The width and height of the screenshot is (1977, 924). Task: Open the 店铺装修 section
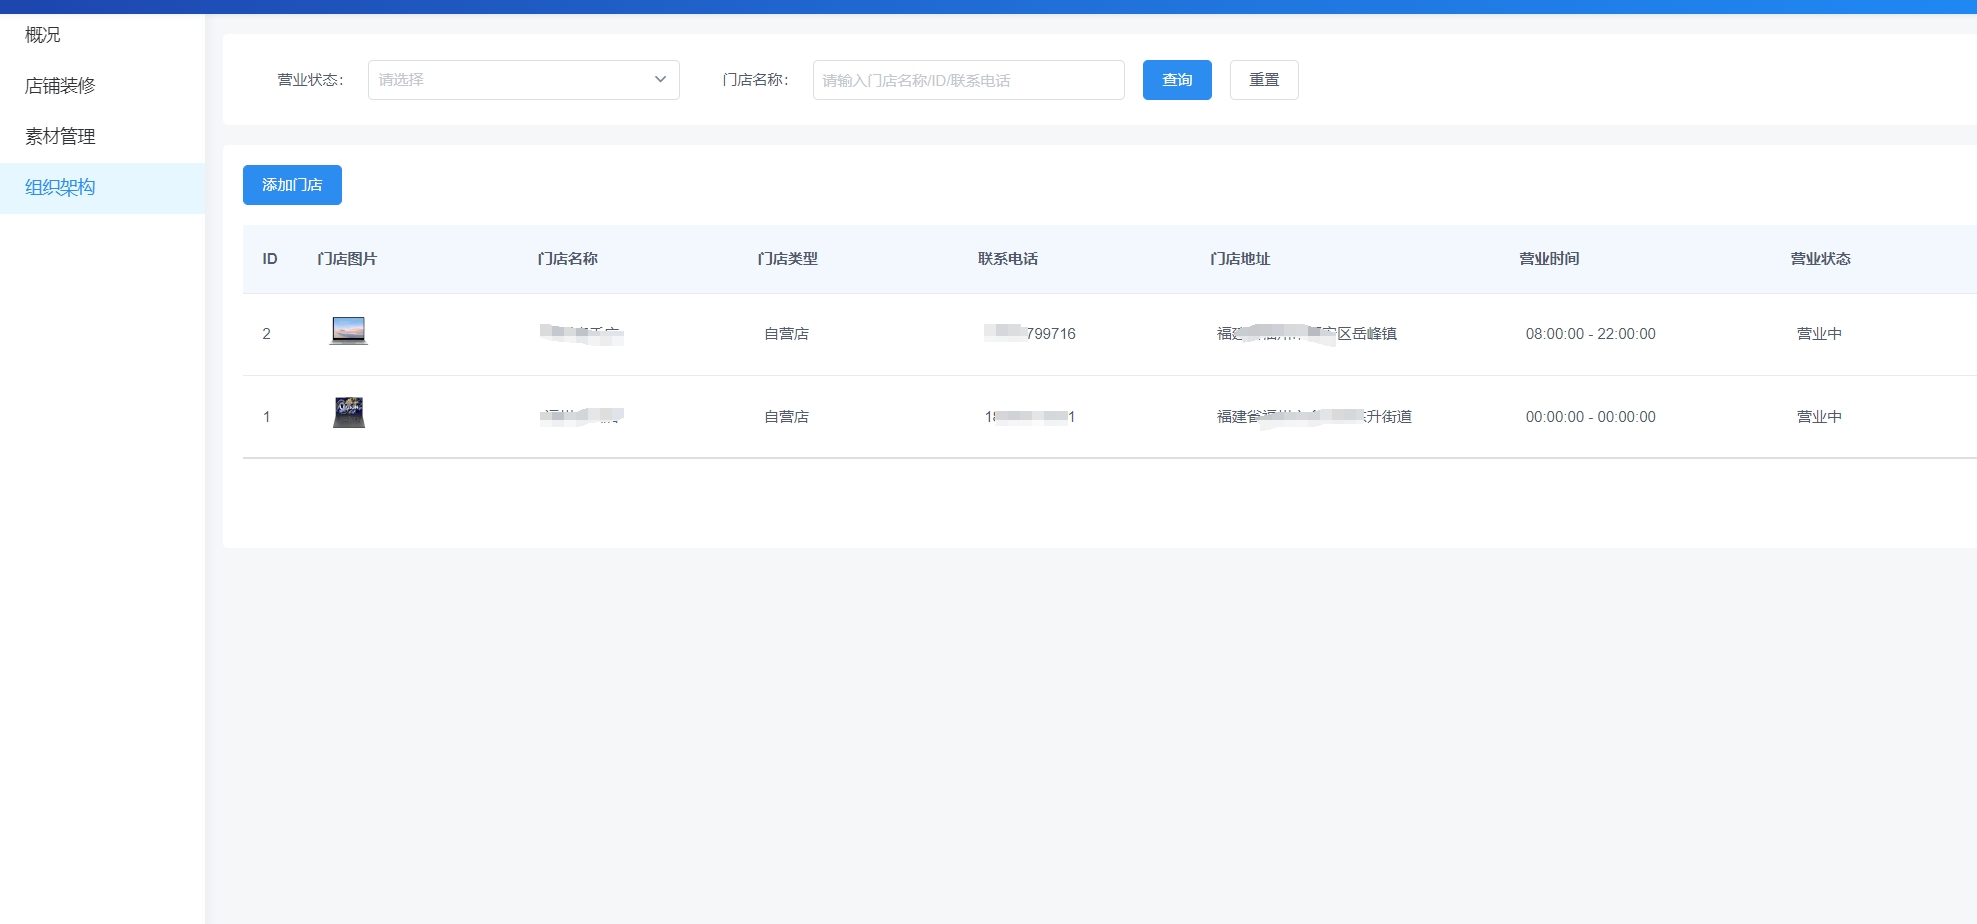click(60, 85)
